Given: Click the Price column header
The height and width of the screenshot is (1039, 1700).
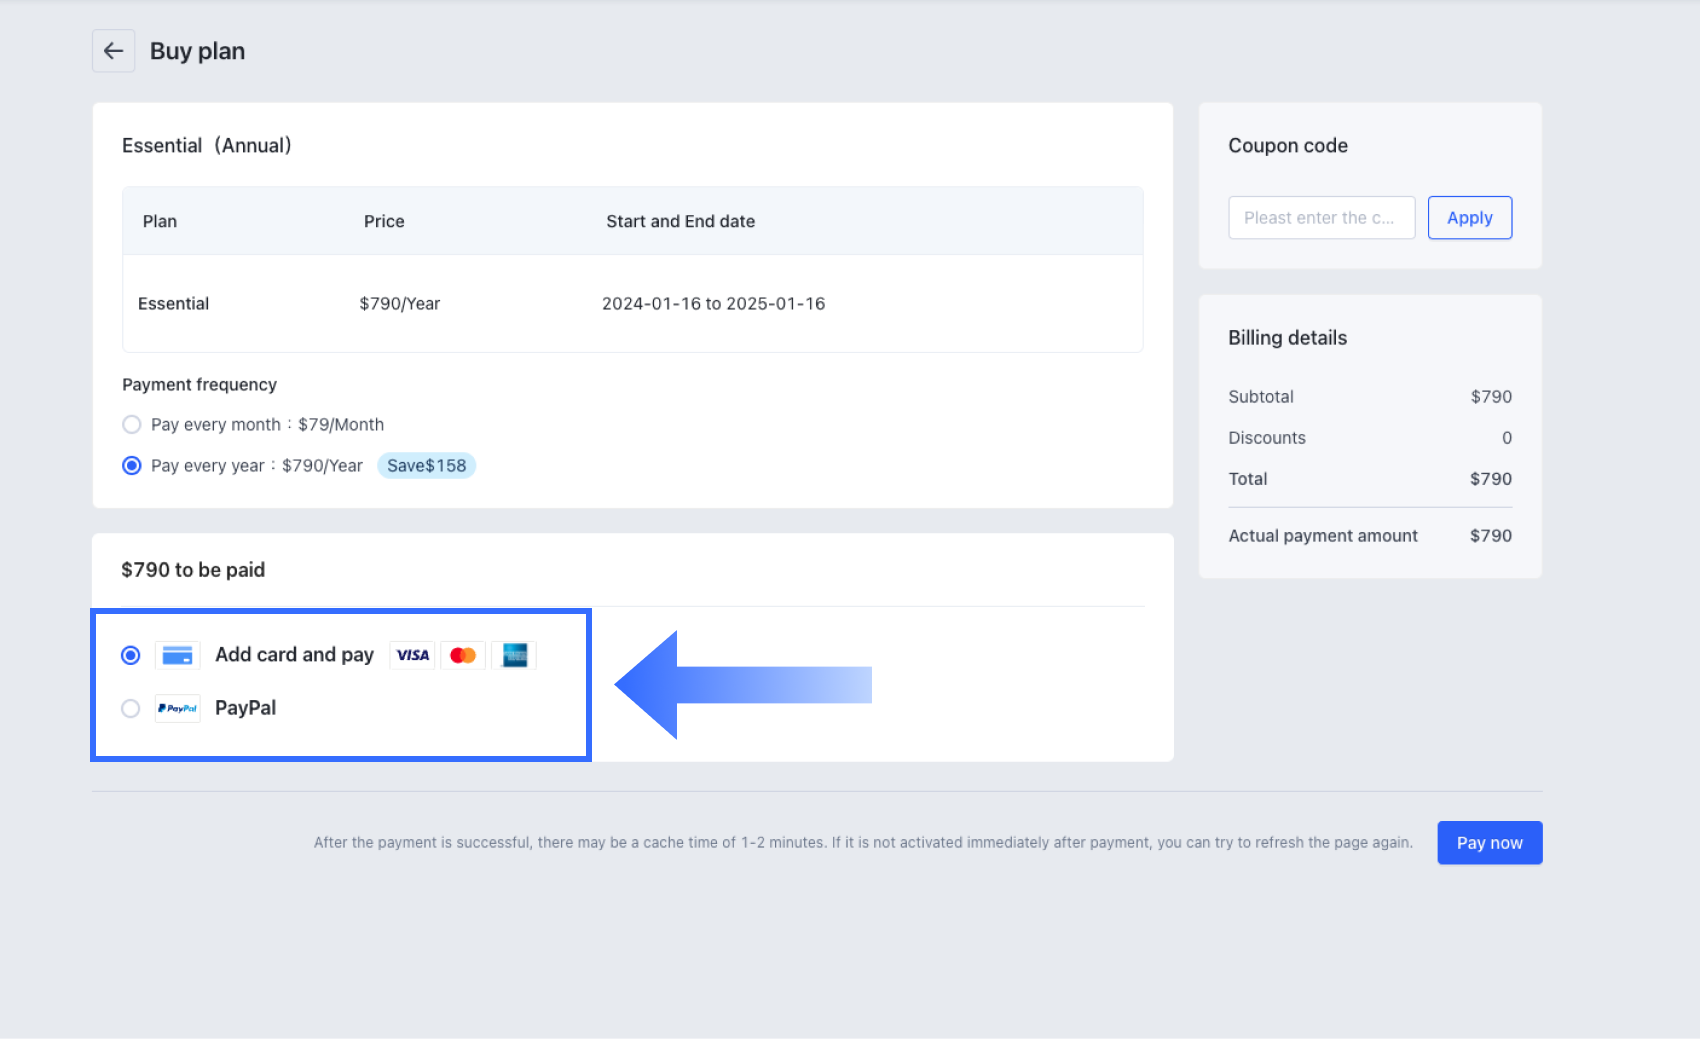Looking at the screenshot, I should [384, 221].
